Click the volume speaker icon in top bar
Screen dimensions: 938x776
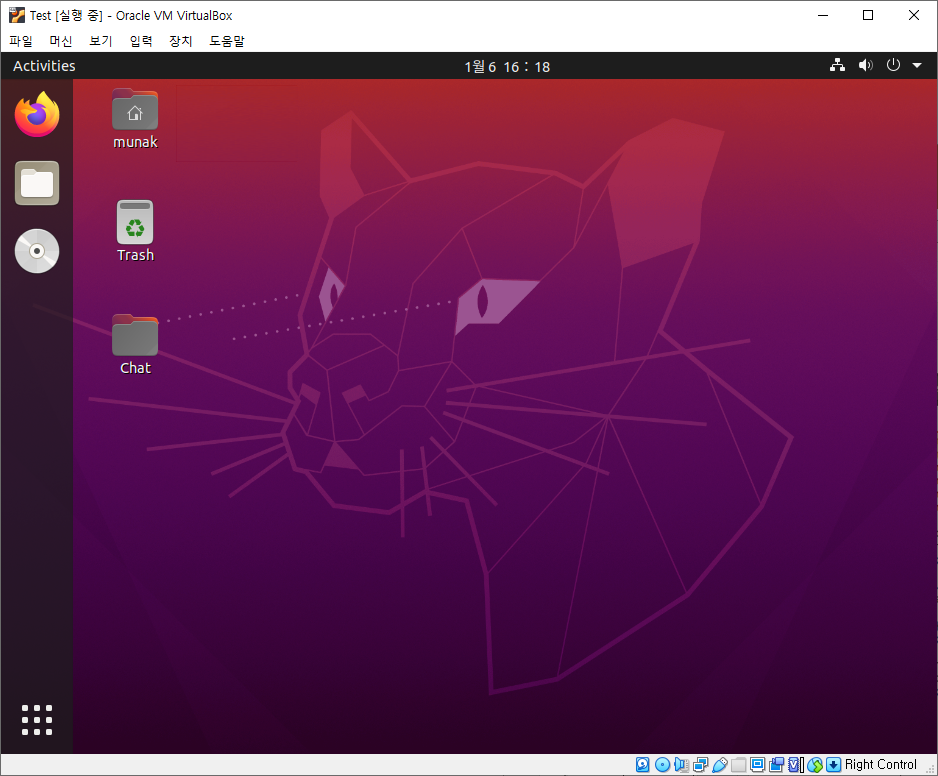click(866, 65)
